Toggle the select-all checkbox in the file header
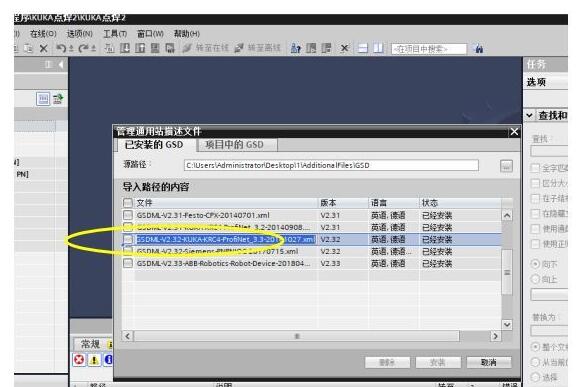 click(x=128, y=203)
